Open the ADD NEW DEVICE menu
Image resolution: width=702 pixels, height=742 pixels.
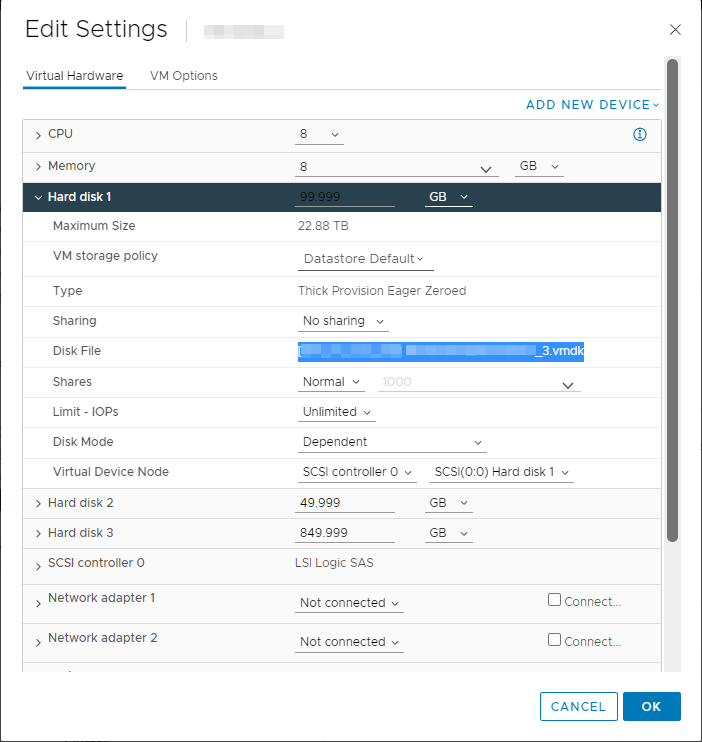592,105
